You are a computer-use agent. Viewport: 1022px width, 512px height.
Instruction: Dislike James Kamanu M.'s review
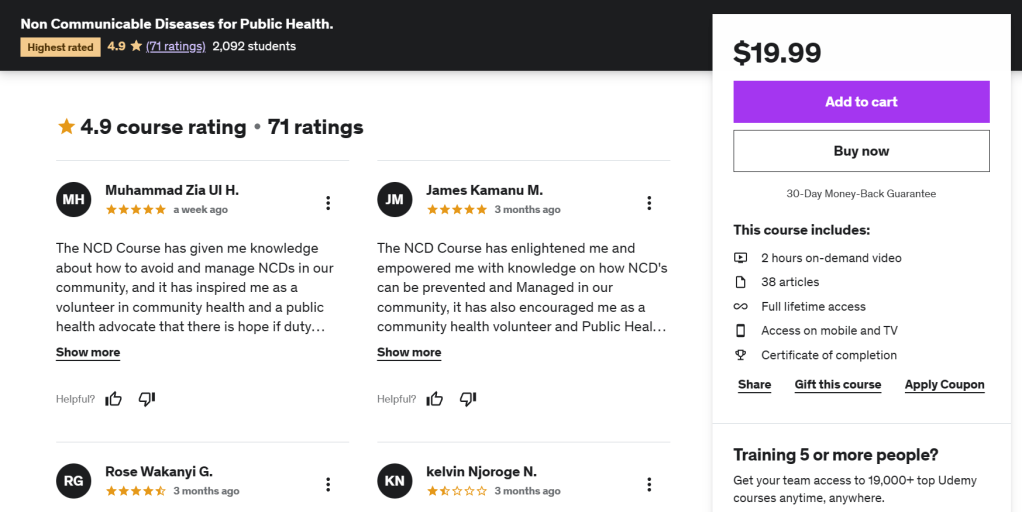pos(468,399)
